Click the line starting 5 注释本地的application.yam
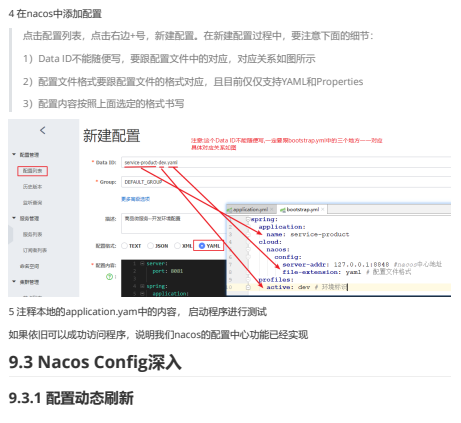The height and width of the screenshot is (423, 461). (x=138, y=312)
